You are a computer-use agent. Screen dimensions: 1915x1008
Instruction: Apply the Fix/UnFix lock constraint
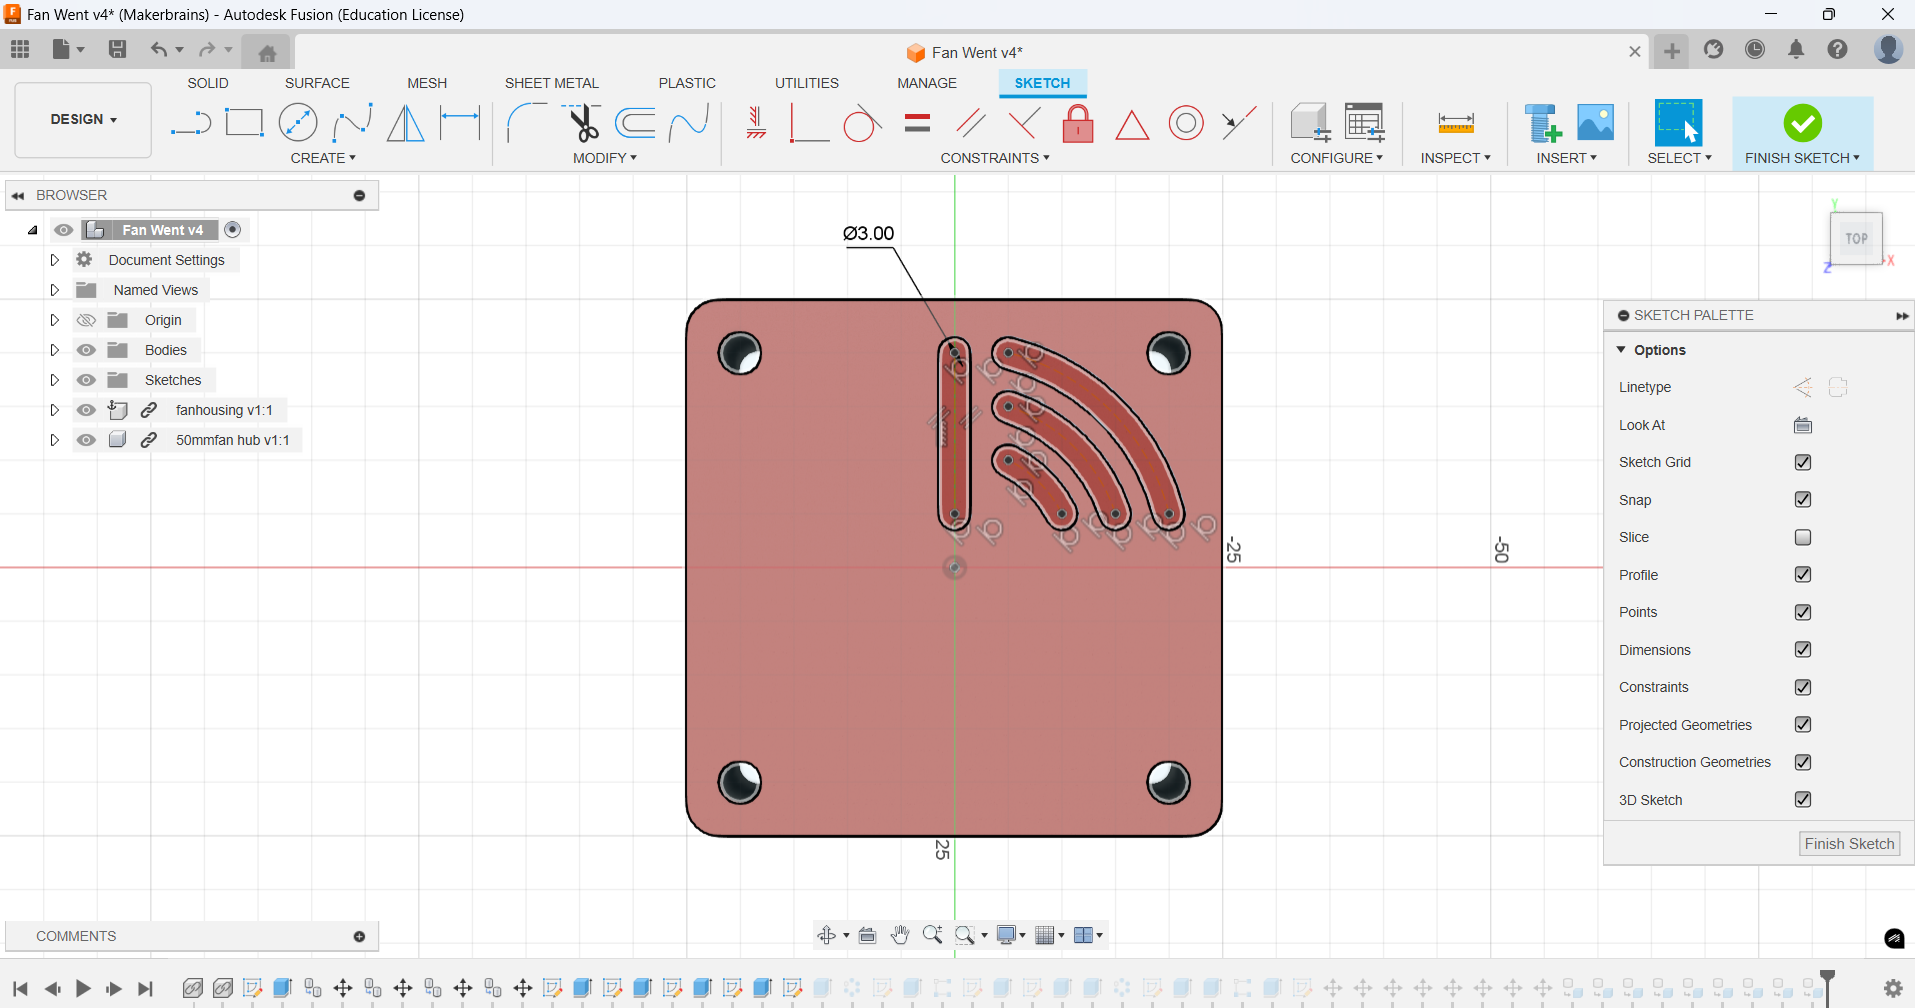[x=1079, y=122]
